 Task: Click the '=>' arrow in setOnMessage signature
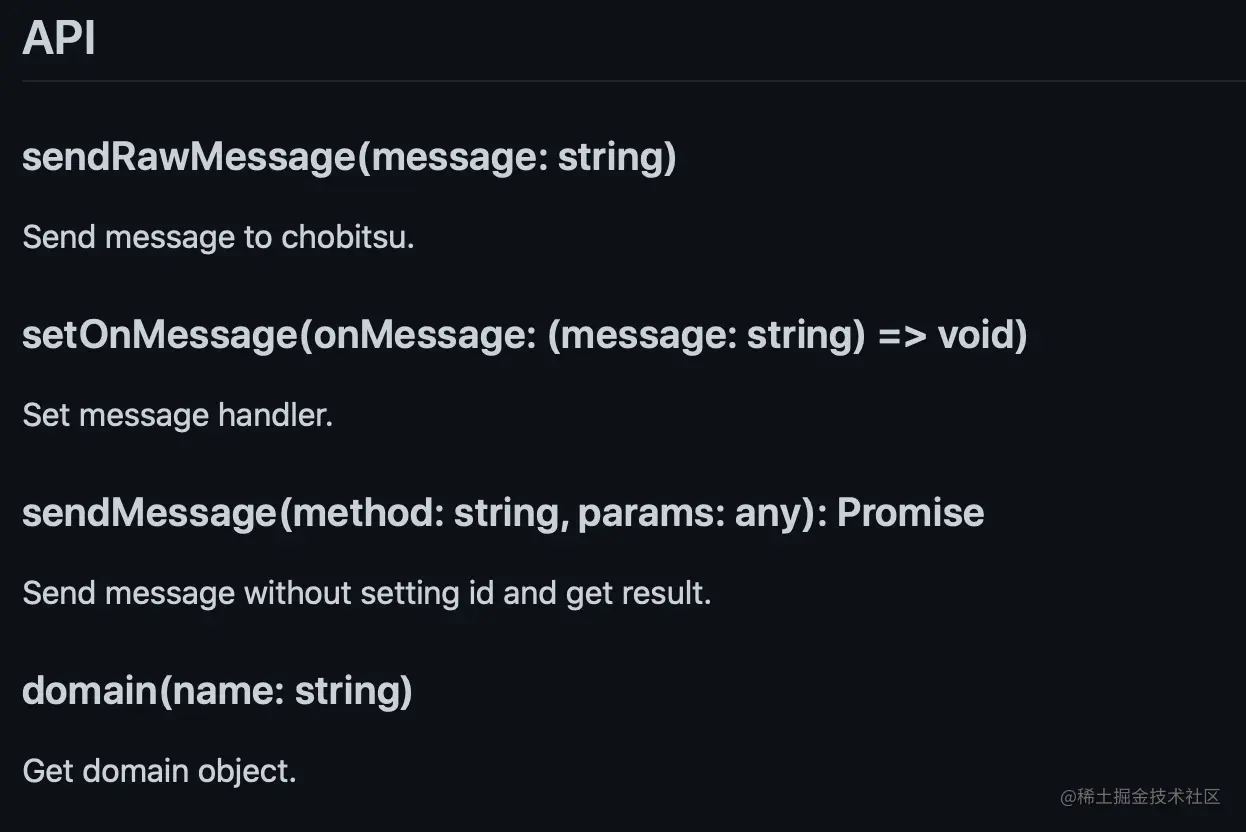901,335
